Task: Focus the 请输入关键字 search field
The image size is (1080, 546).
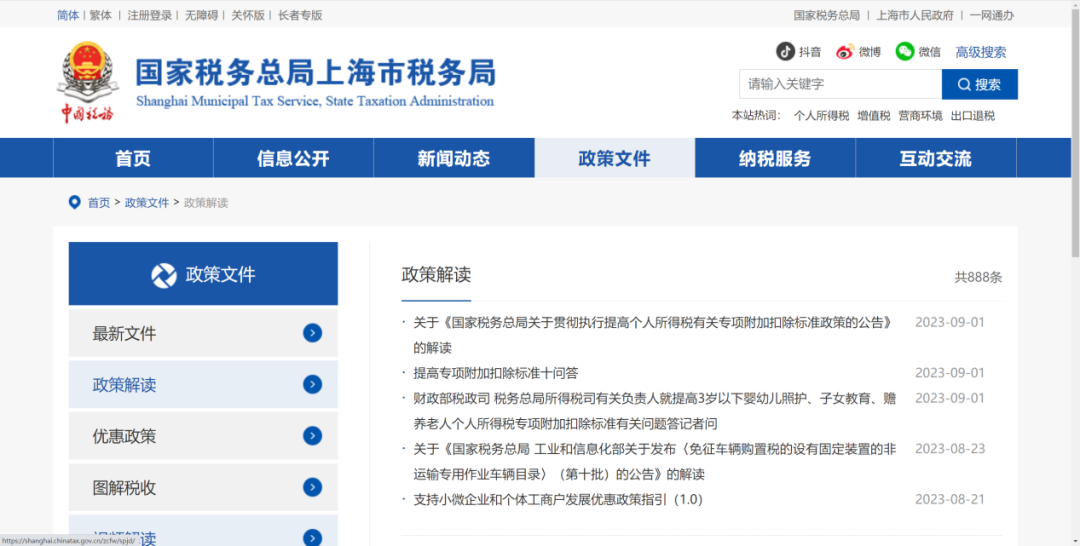Action: pos(840,84)
